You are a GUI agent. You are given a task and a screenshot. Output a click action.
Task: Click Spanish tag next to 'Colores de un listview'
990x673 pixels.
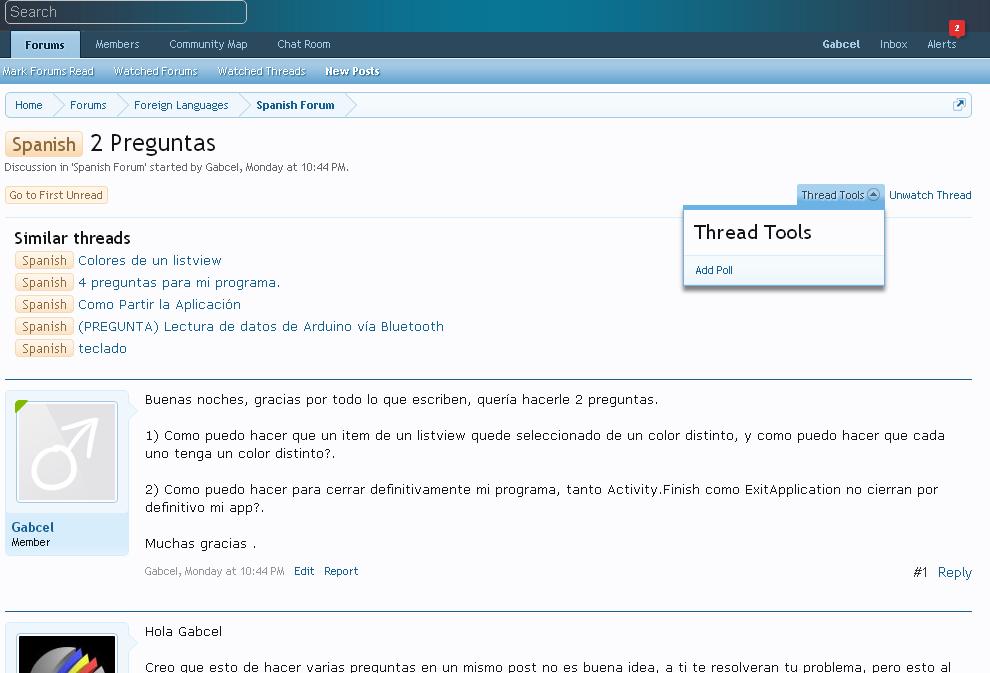pos(44,260)
